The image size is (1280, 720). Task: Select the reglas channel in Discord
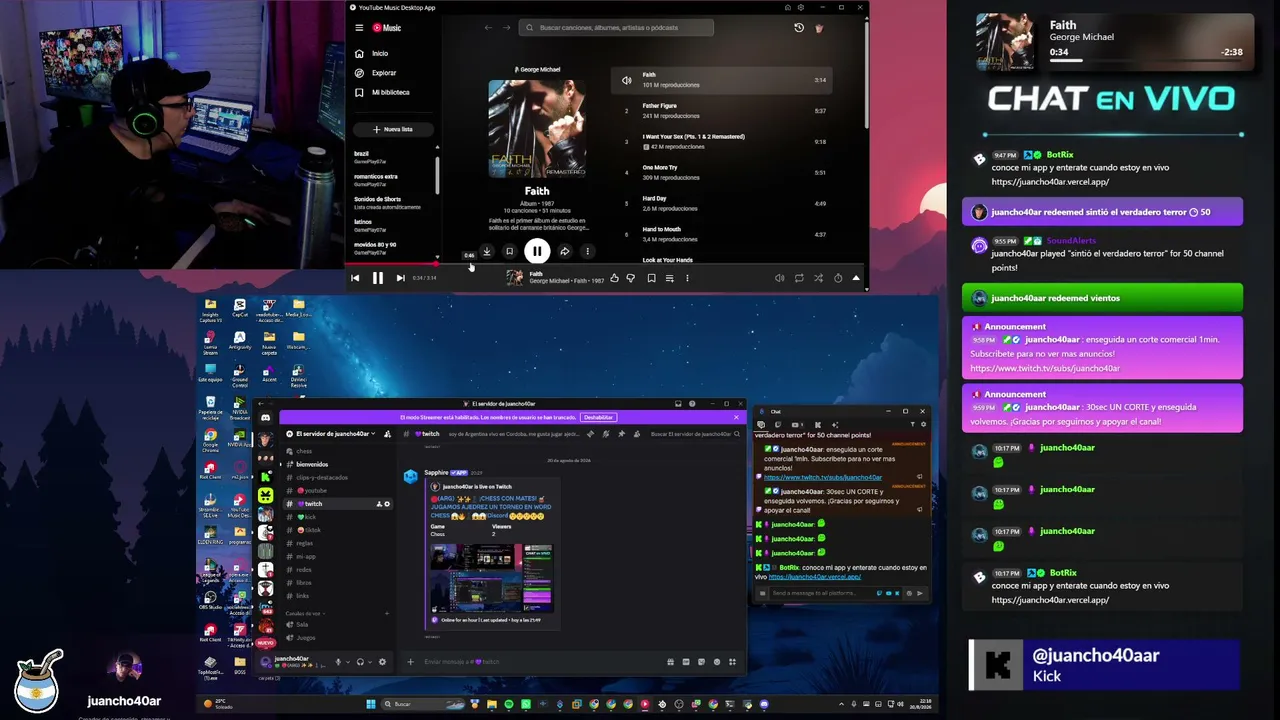click(x=305, y=543)
